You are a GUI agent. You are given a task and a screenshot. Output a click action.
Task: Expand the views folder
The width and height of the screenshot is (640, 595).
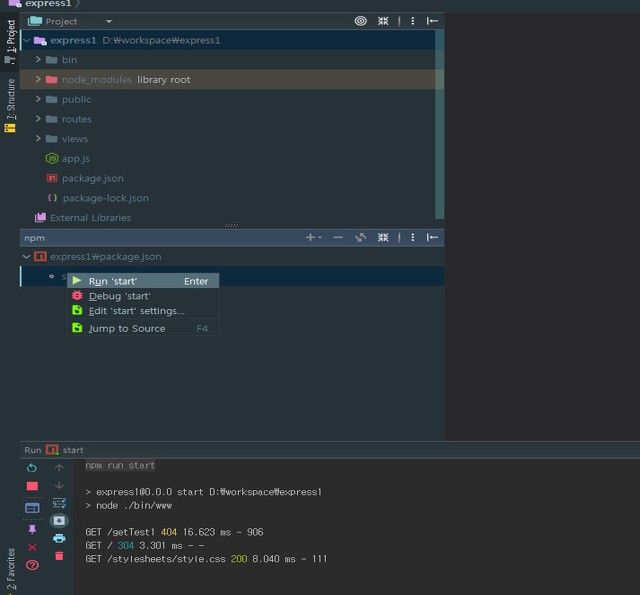(x=38, y=139)
